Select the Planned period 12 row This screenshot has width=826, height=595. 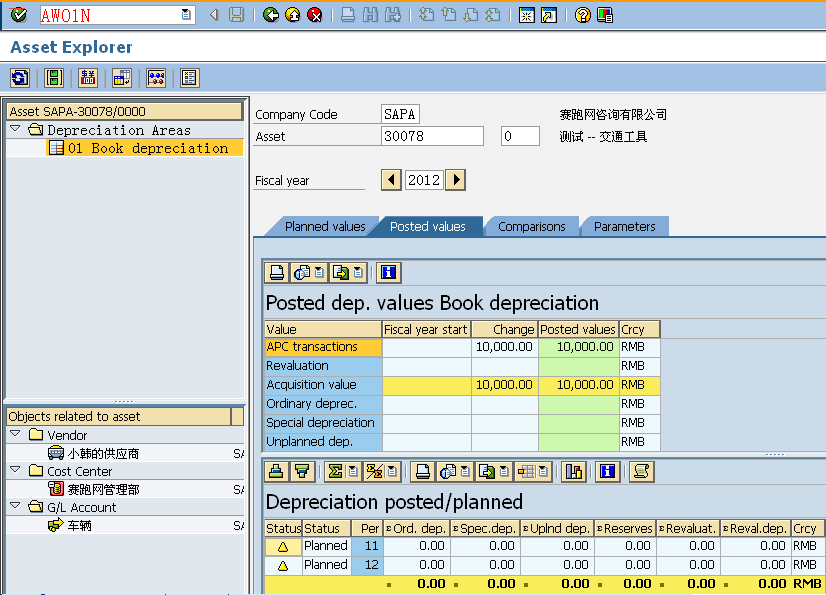[x=543, y=565]
